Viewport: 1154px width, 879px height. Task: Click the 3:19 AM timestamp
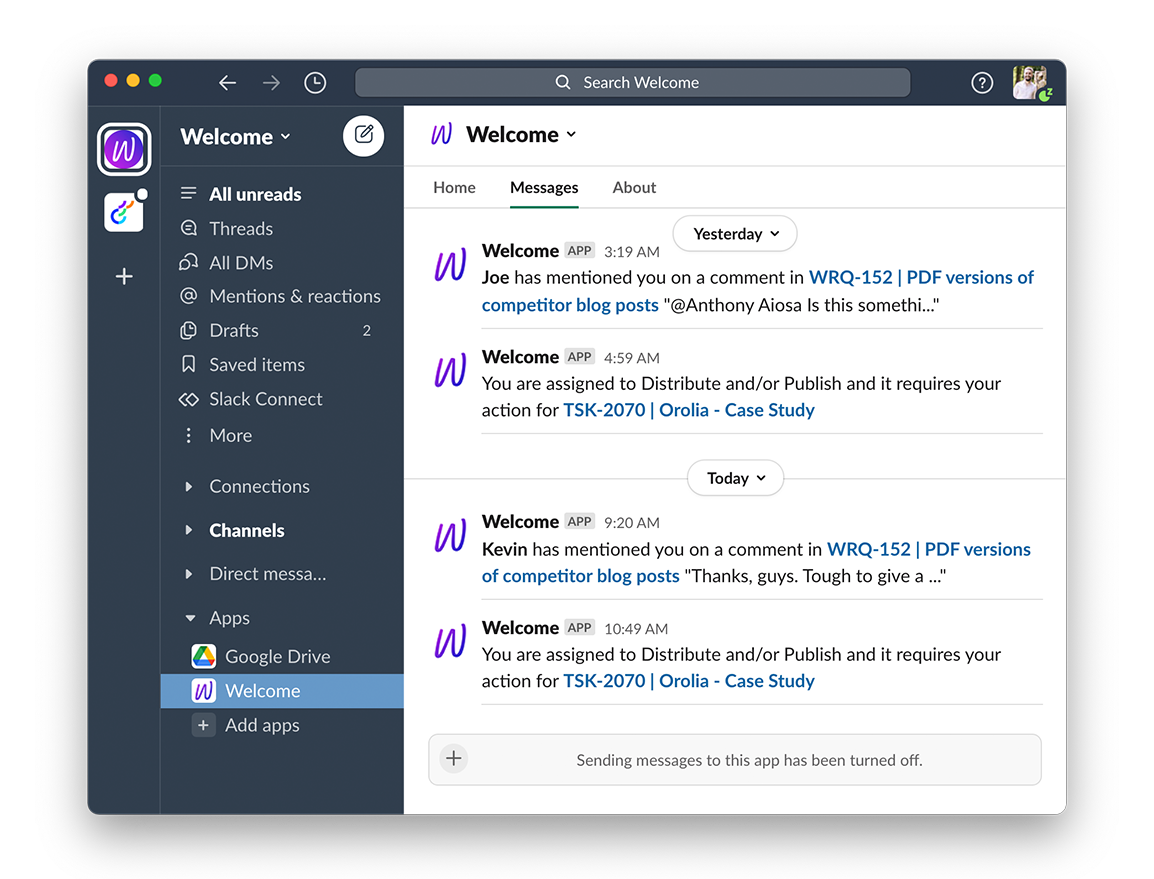tap(631, 252)
